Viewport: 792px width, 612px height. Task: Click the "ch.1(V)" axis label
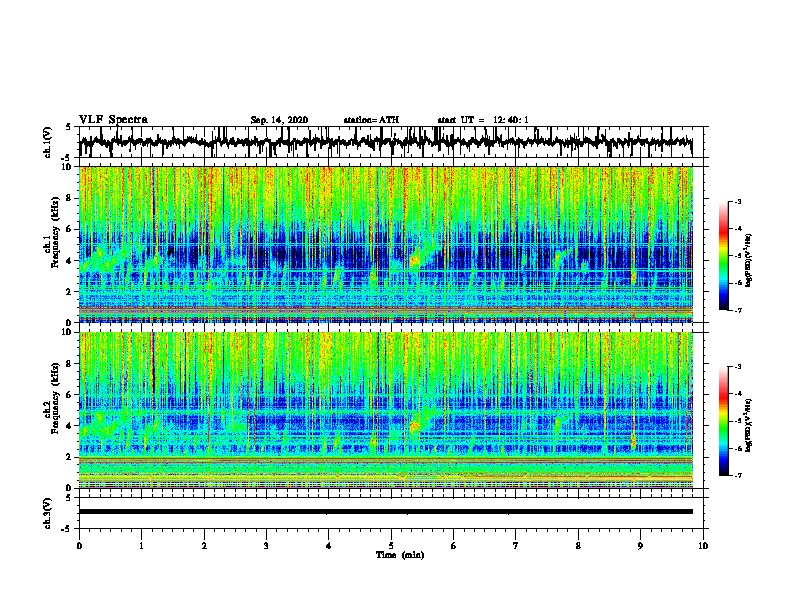(x=48, y=142)
